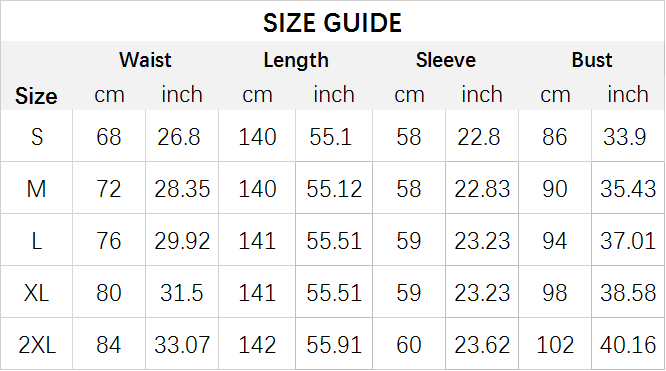This screenshot has height=371, width=666.
Task: Click the 22.8 sleeve inch cell
Action: (x=482, y=136)
